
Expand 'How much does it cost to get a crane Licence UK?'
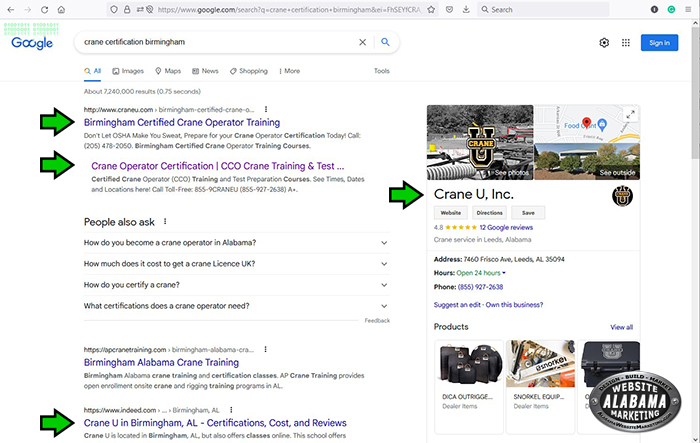[237, 264]
